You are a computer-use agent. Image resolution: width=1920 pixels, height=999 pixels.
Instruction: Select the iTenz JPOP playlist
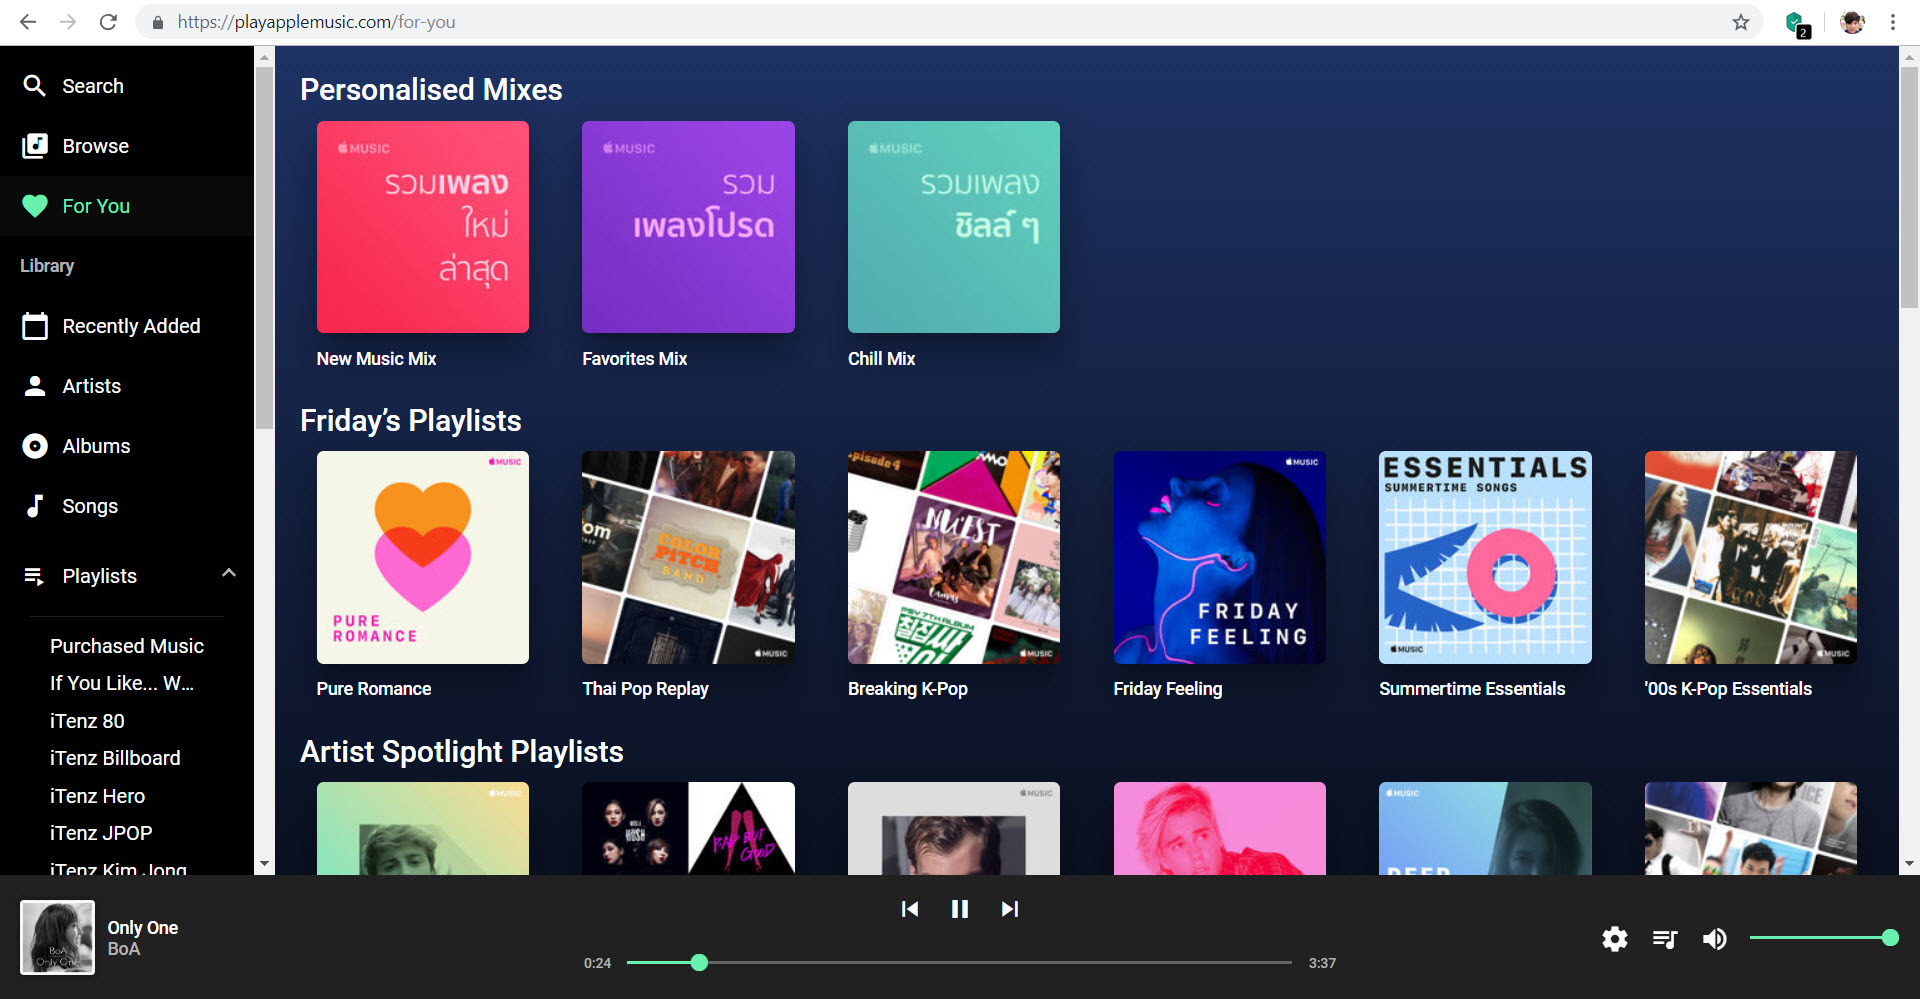pos(101,833)
